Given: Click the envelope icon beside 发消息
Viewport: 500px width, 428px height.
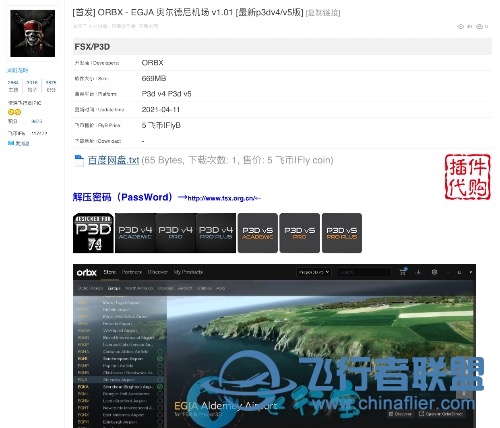Looking at the screenshot, I should [11, 143].
